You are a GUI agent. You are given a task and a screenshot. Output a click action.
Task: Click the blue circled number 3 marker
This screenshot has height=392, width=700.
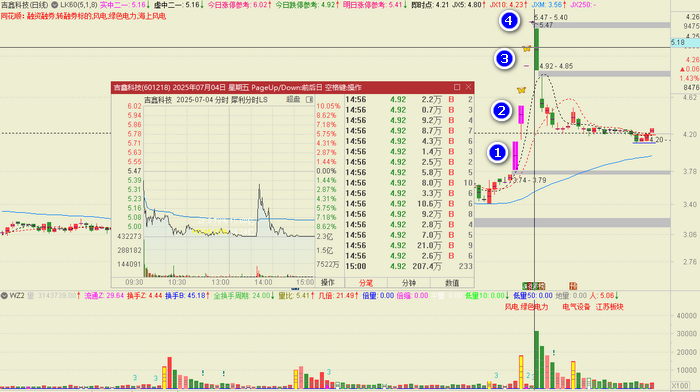504,58
